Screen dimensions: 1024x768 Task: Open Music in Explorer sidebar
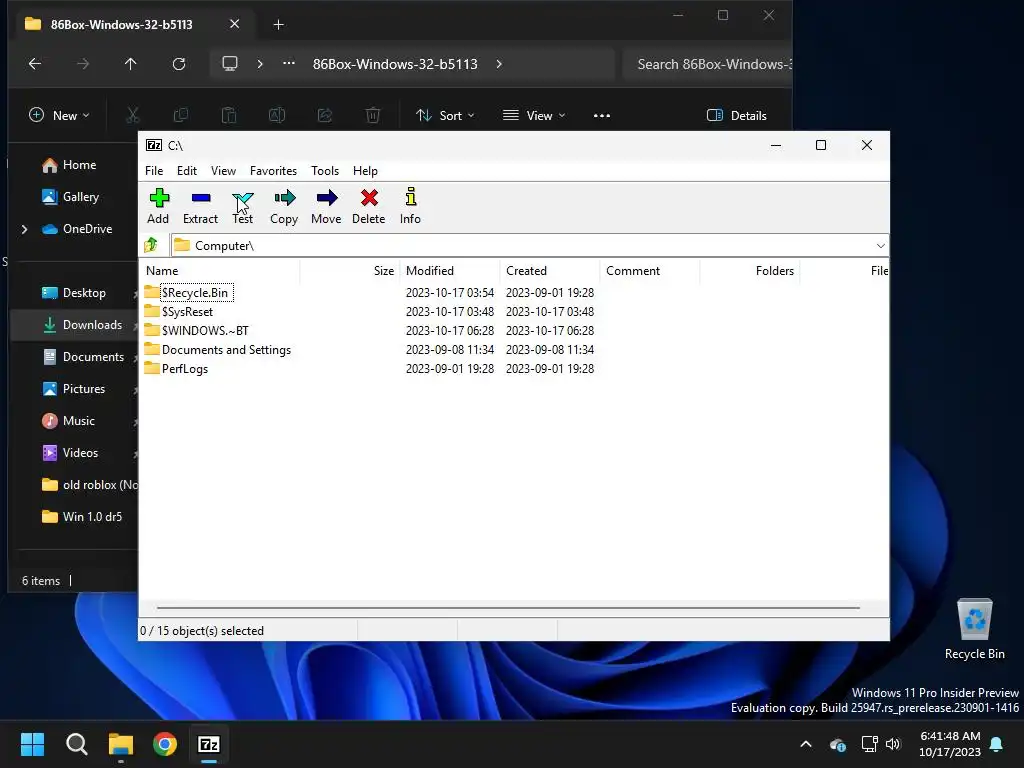[68, 421]
